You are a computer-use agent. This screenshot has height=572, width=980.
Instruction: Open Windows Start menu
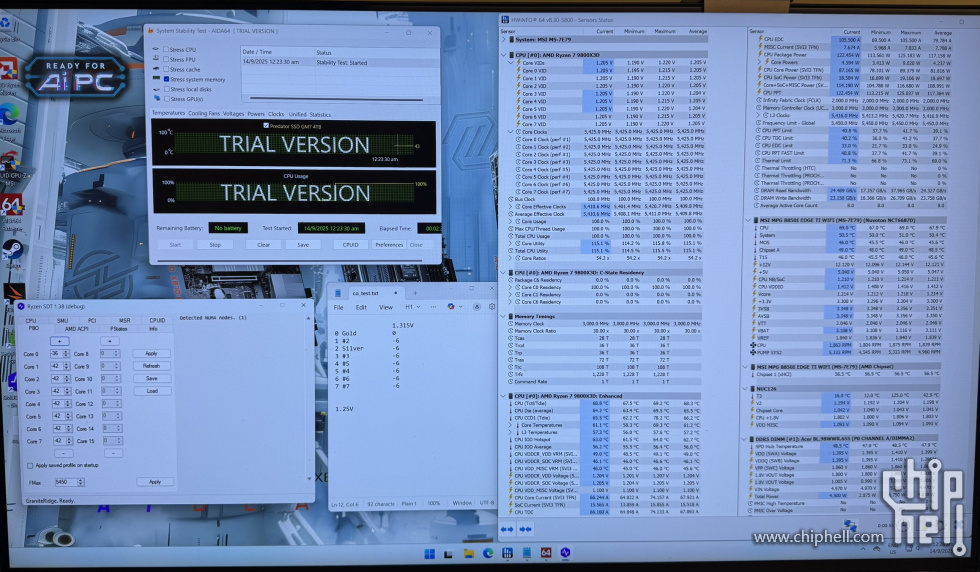(429, 553)
